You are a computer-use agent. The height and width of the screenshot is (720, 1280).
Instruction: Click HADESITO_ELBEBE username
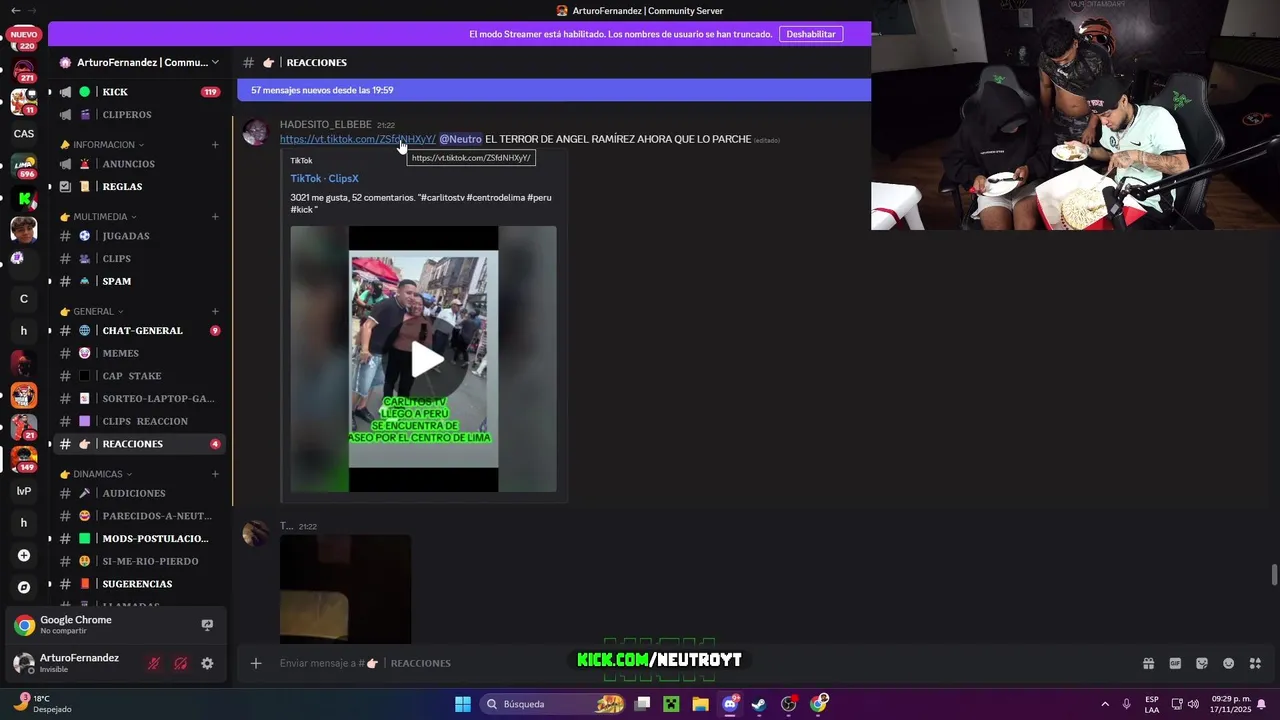326,125
